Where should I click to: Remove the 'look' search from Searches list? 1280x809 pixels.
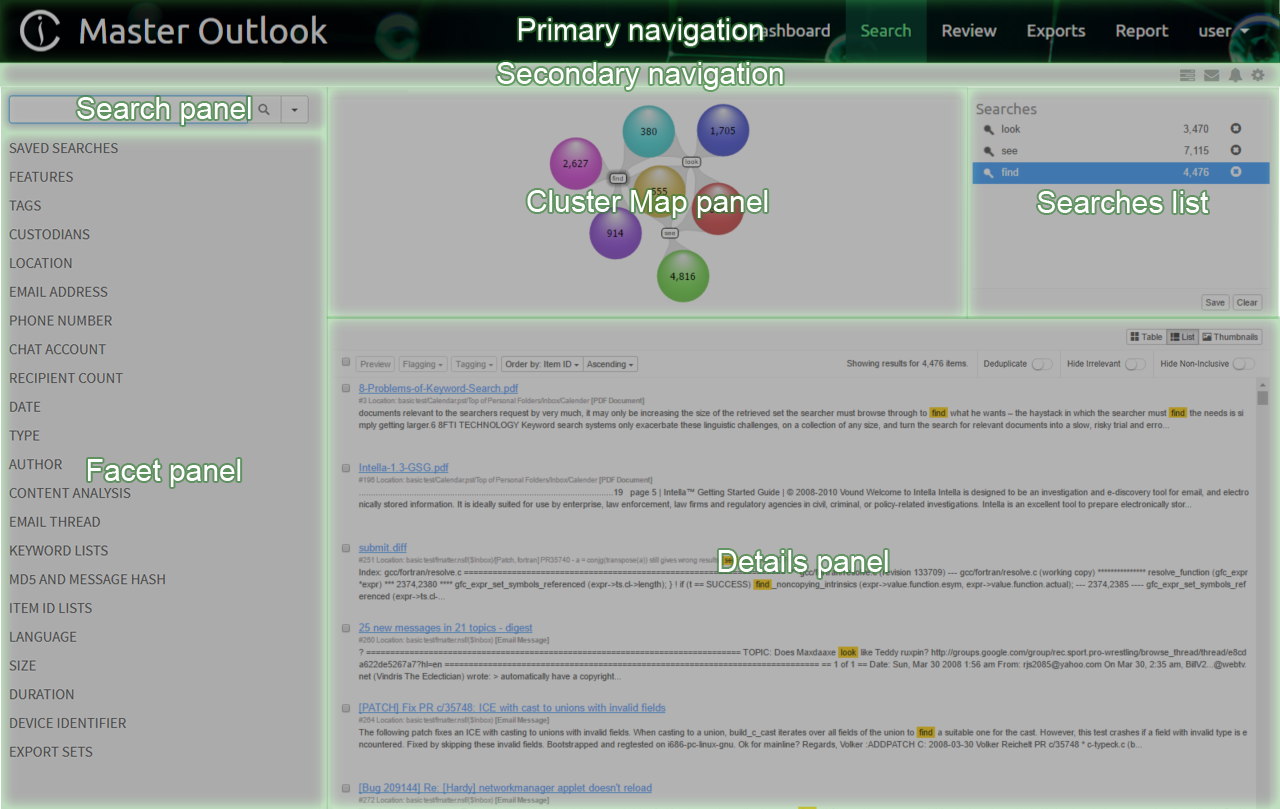pyautogui.click(x=1235, y=129)
